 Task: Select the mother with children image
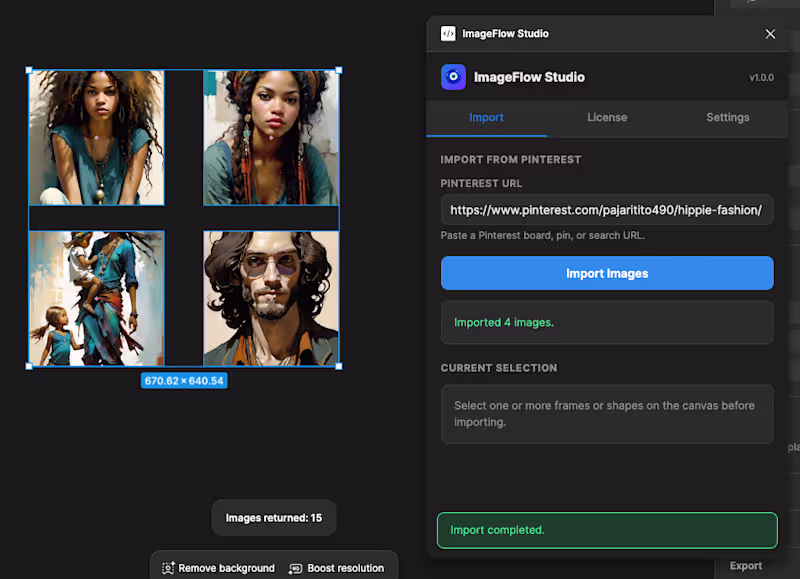[x=96, y=298]
